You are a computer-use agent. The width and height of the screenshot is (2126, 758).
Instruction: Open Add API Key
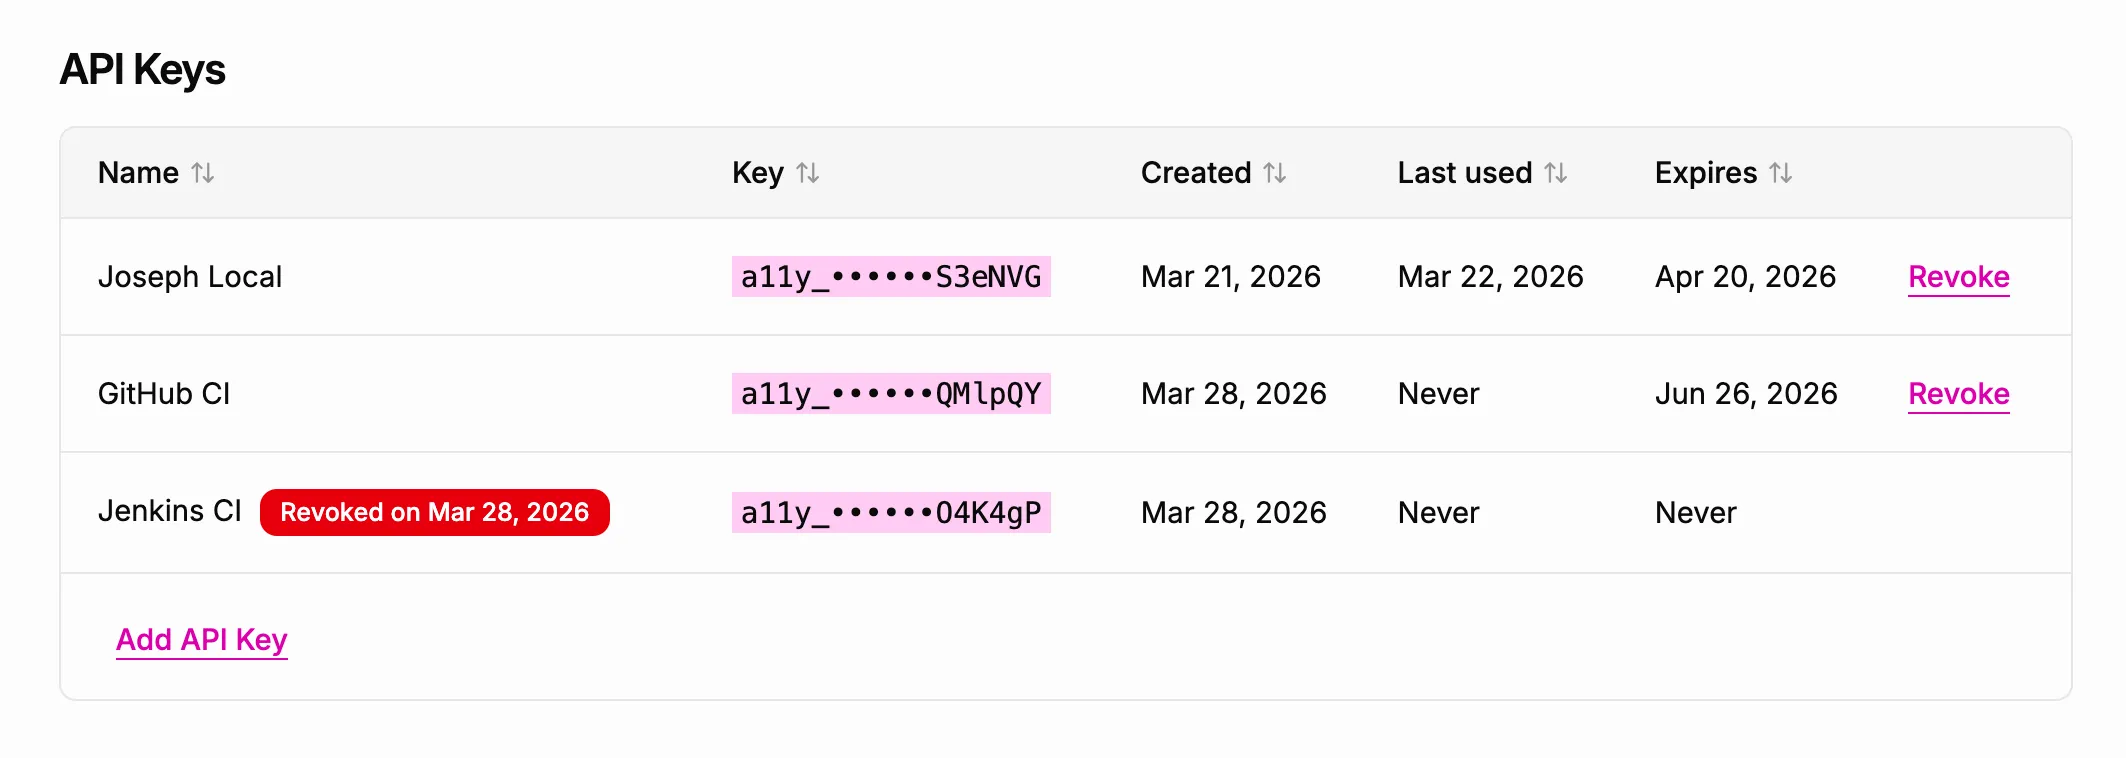coord(201,639)
